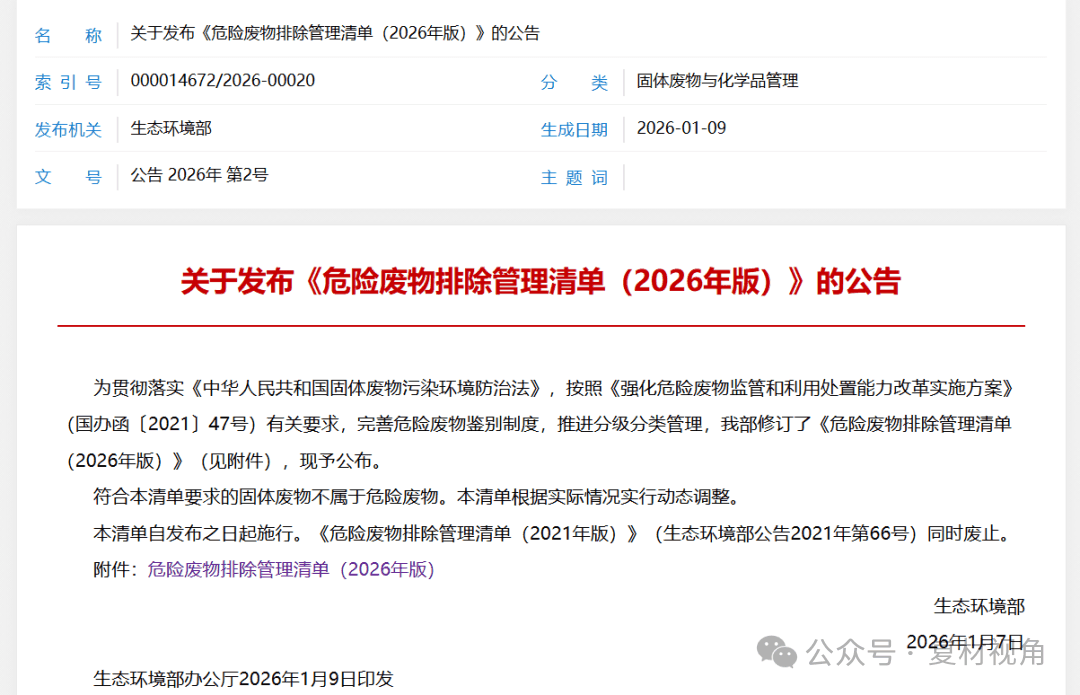The height and width of the screenshot is (695, 1080).
Task: Open the 危险废物排除管理清单（2026年版） attachment link
Action: tap(291, 569)
